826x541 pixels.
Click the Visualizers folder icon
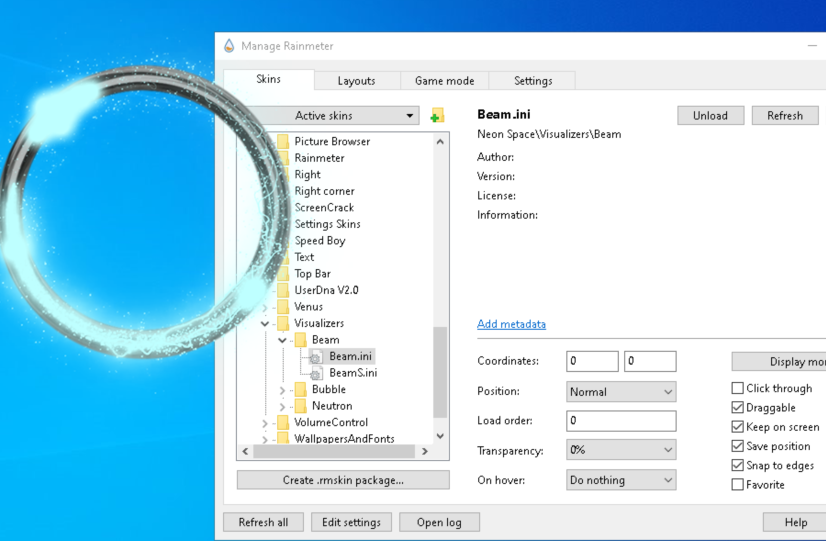click(x=283, y=323)
